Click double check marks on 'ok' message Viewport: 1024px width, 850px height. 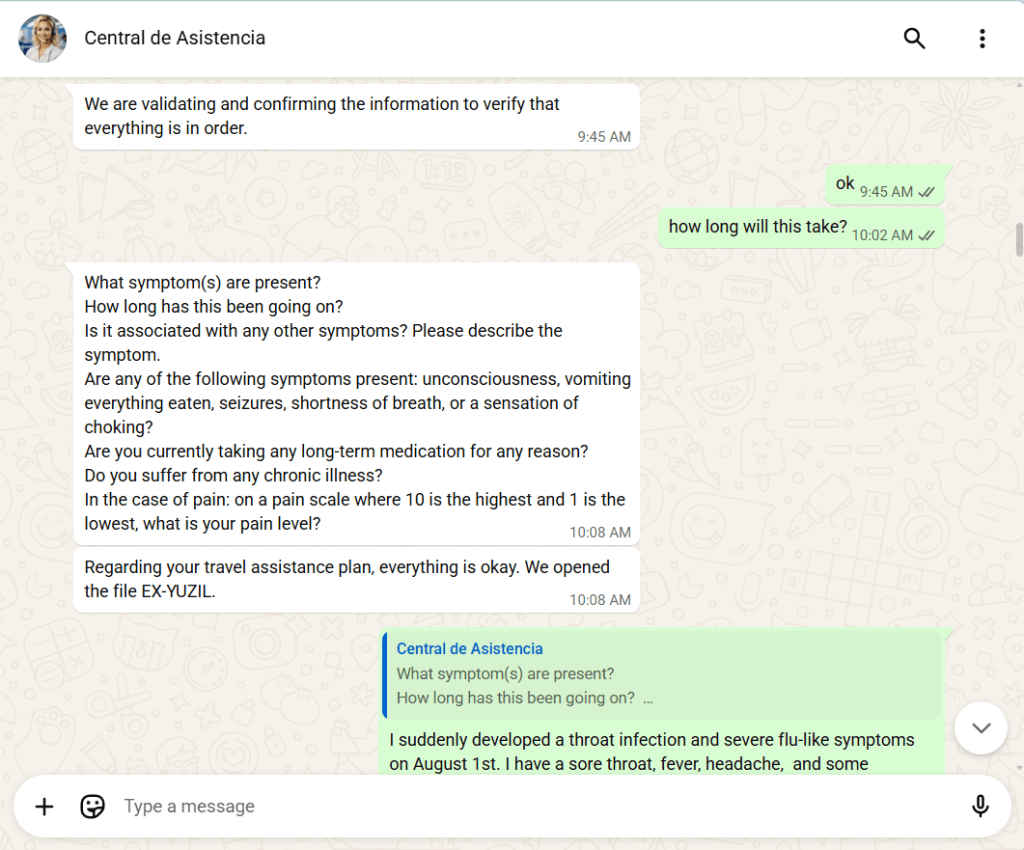927,193
